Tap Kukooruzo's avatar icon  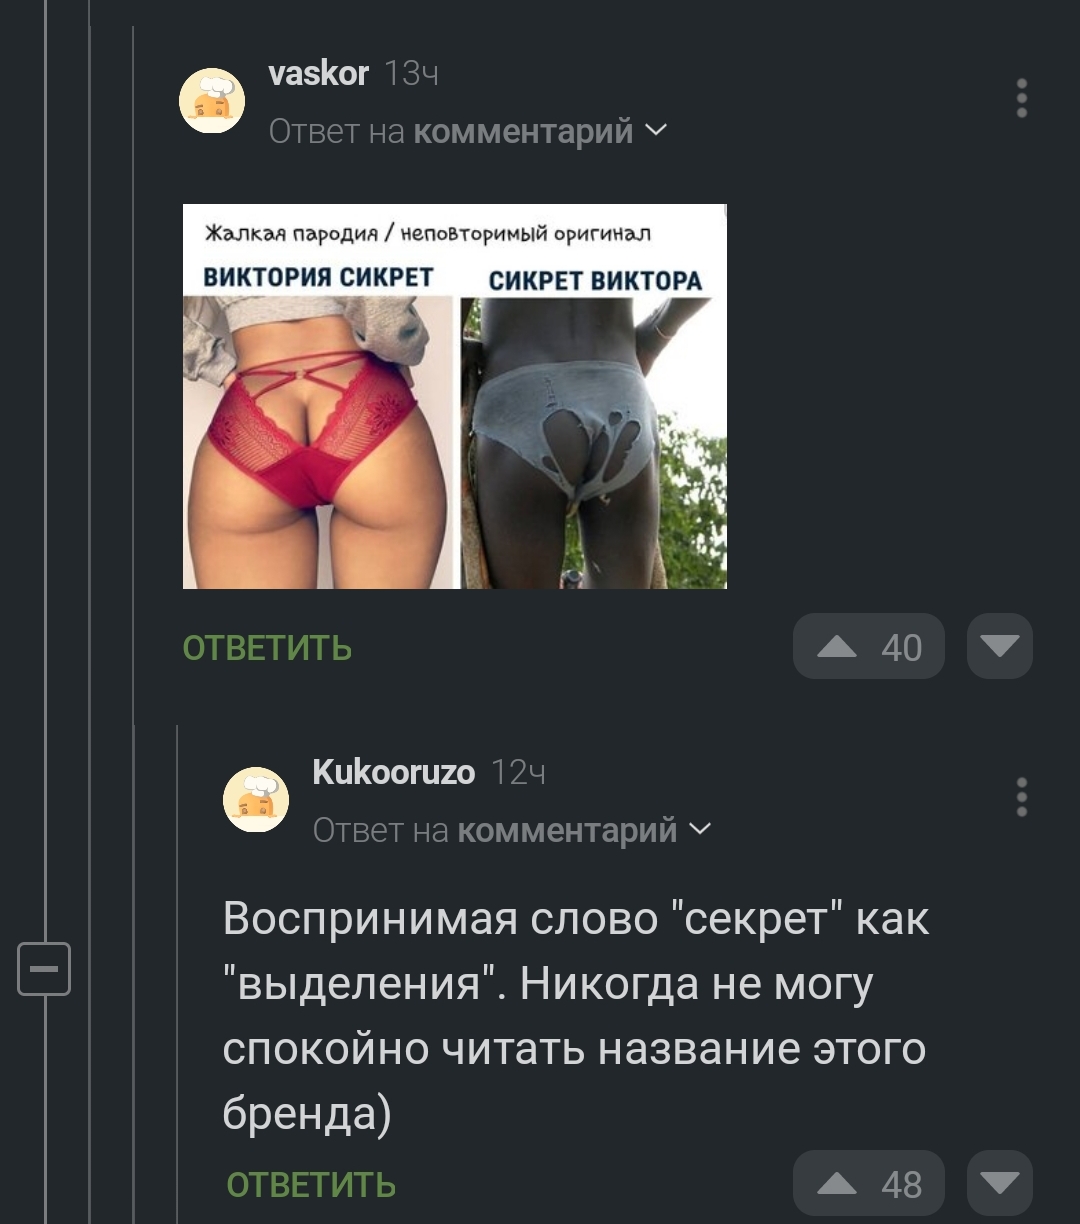[x=256, y=799]
